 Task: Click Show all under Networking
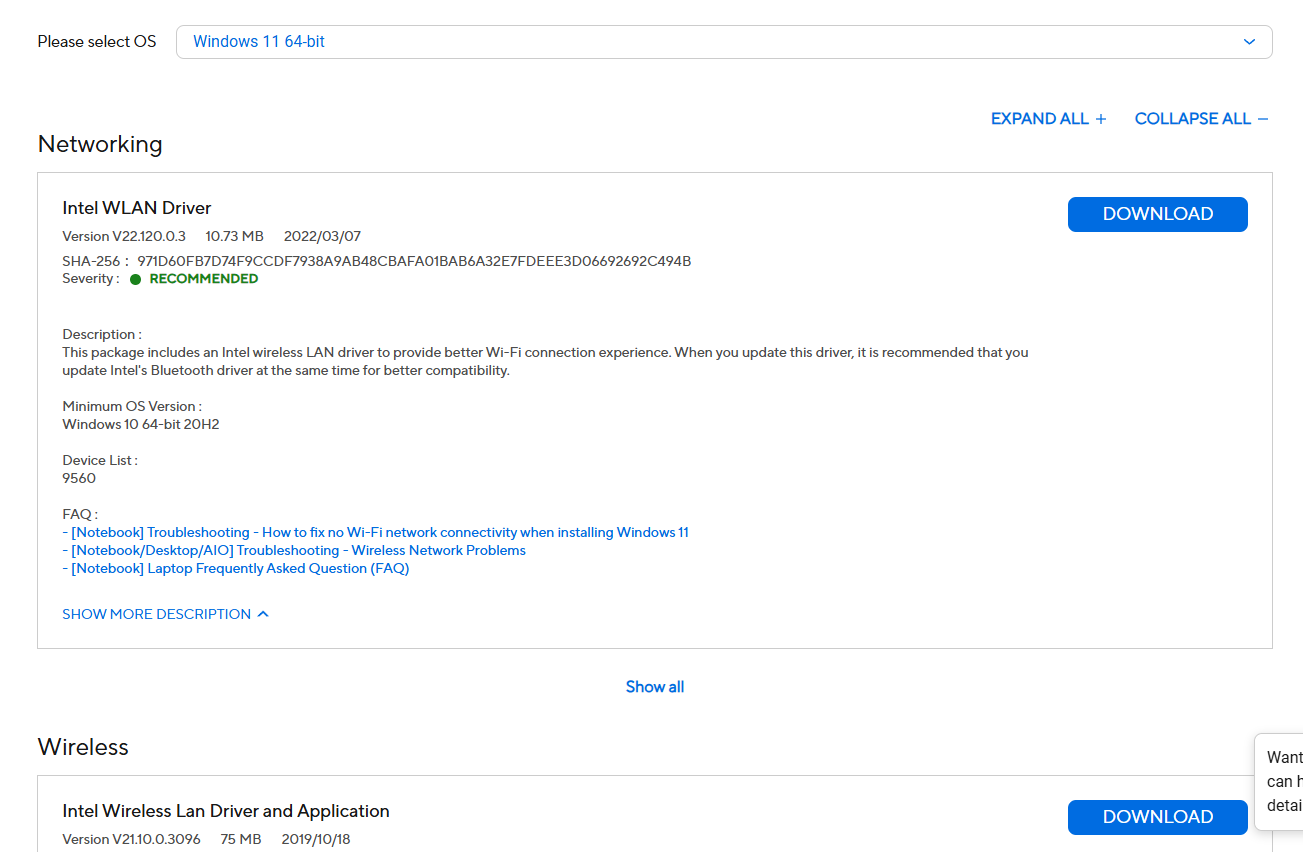coord(655,687)
